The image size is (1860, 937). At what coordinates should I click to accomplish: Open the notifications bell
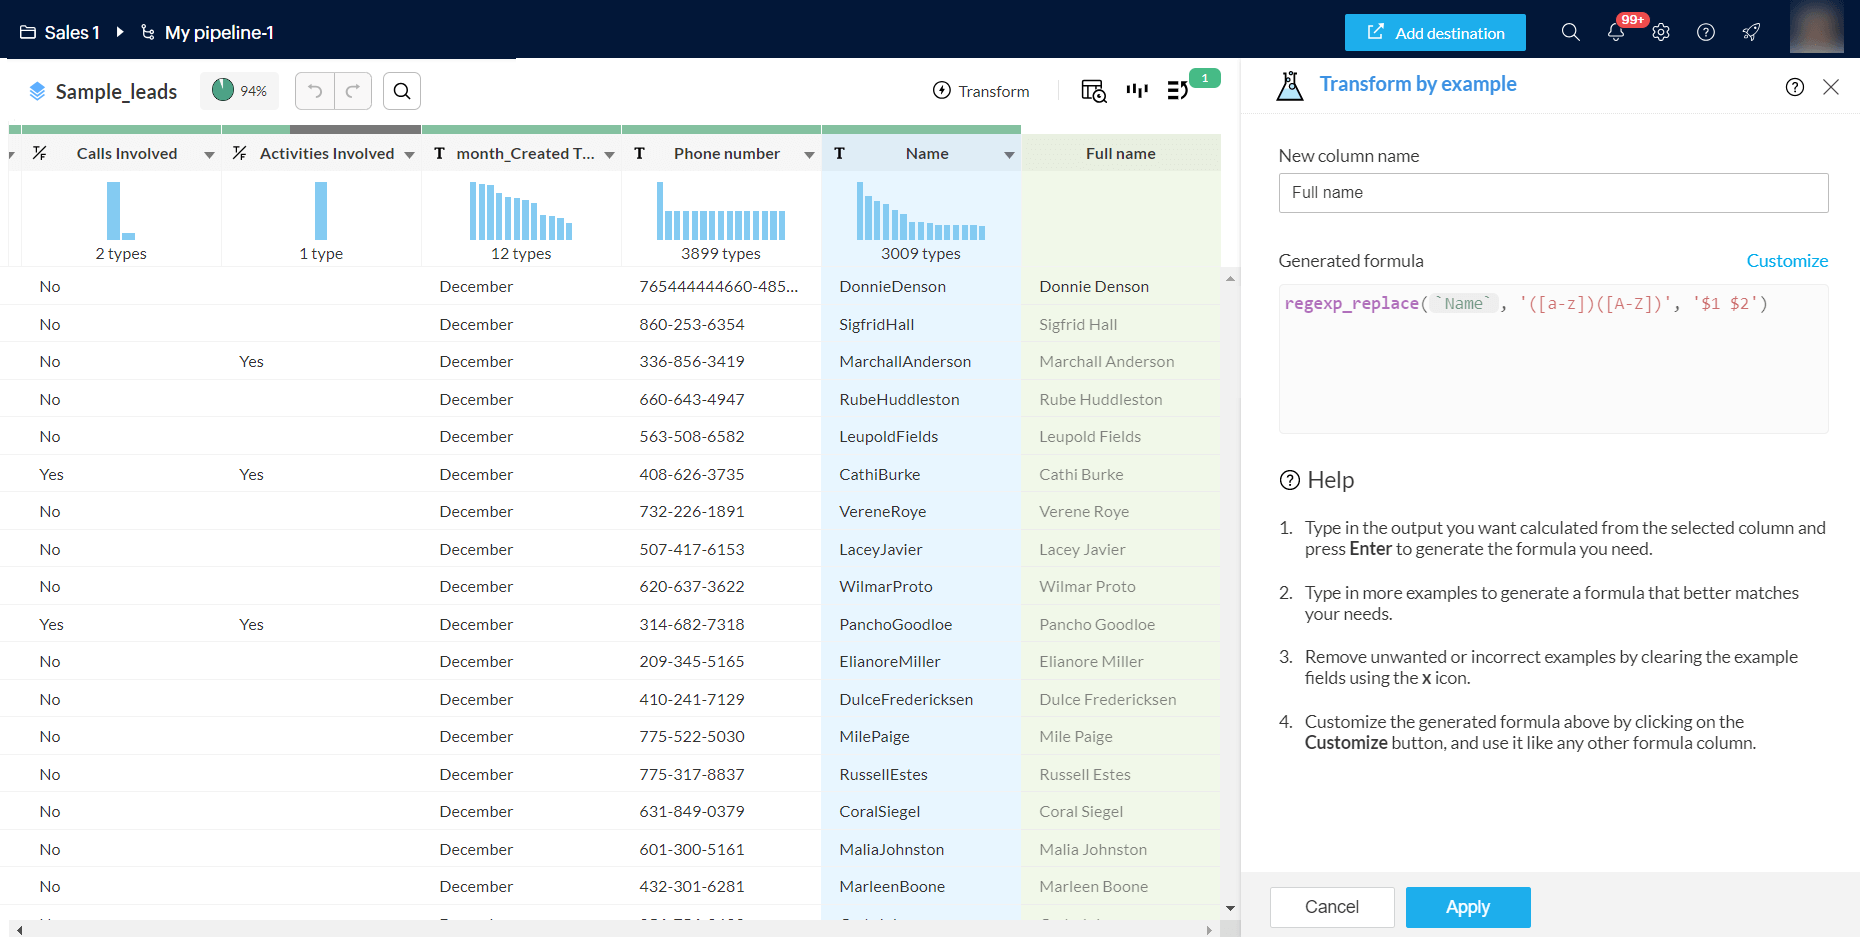click(1616, 32)
